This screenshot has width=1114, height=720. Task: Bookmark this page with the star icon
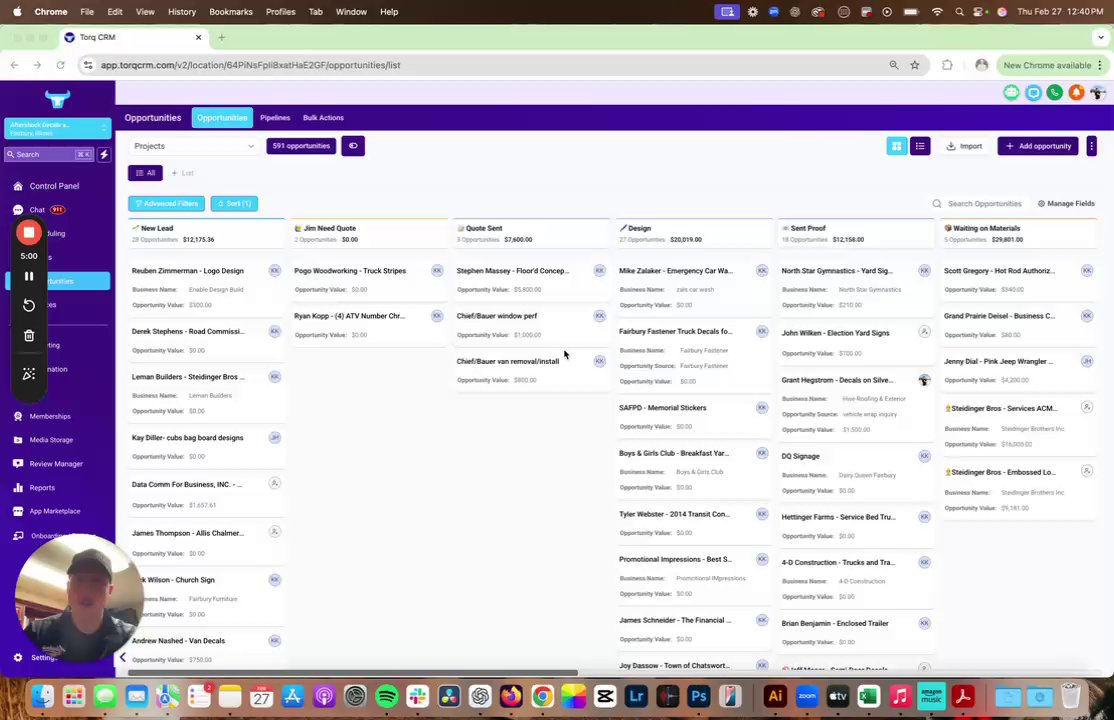[x=915, y=65]
